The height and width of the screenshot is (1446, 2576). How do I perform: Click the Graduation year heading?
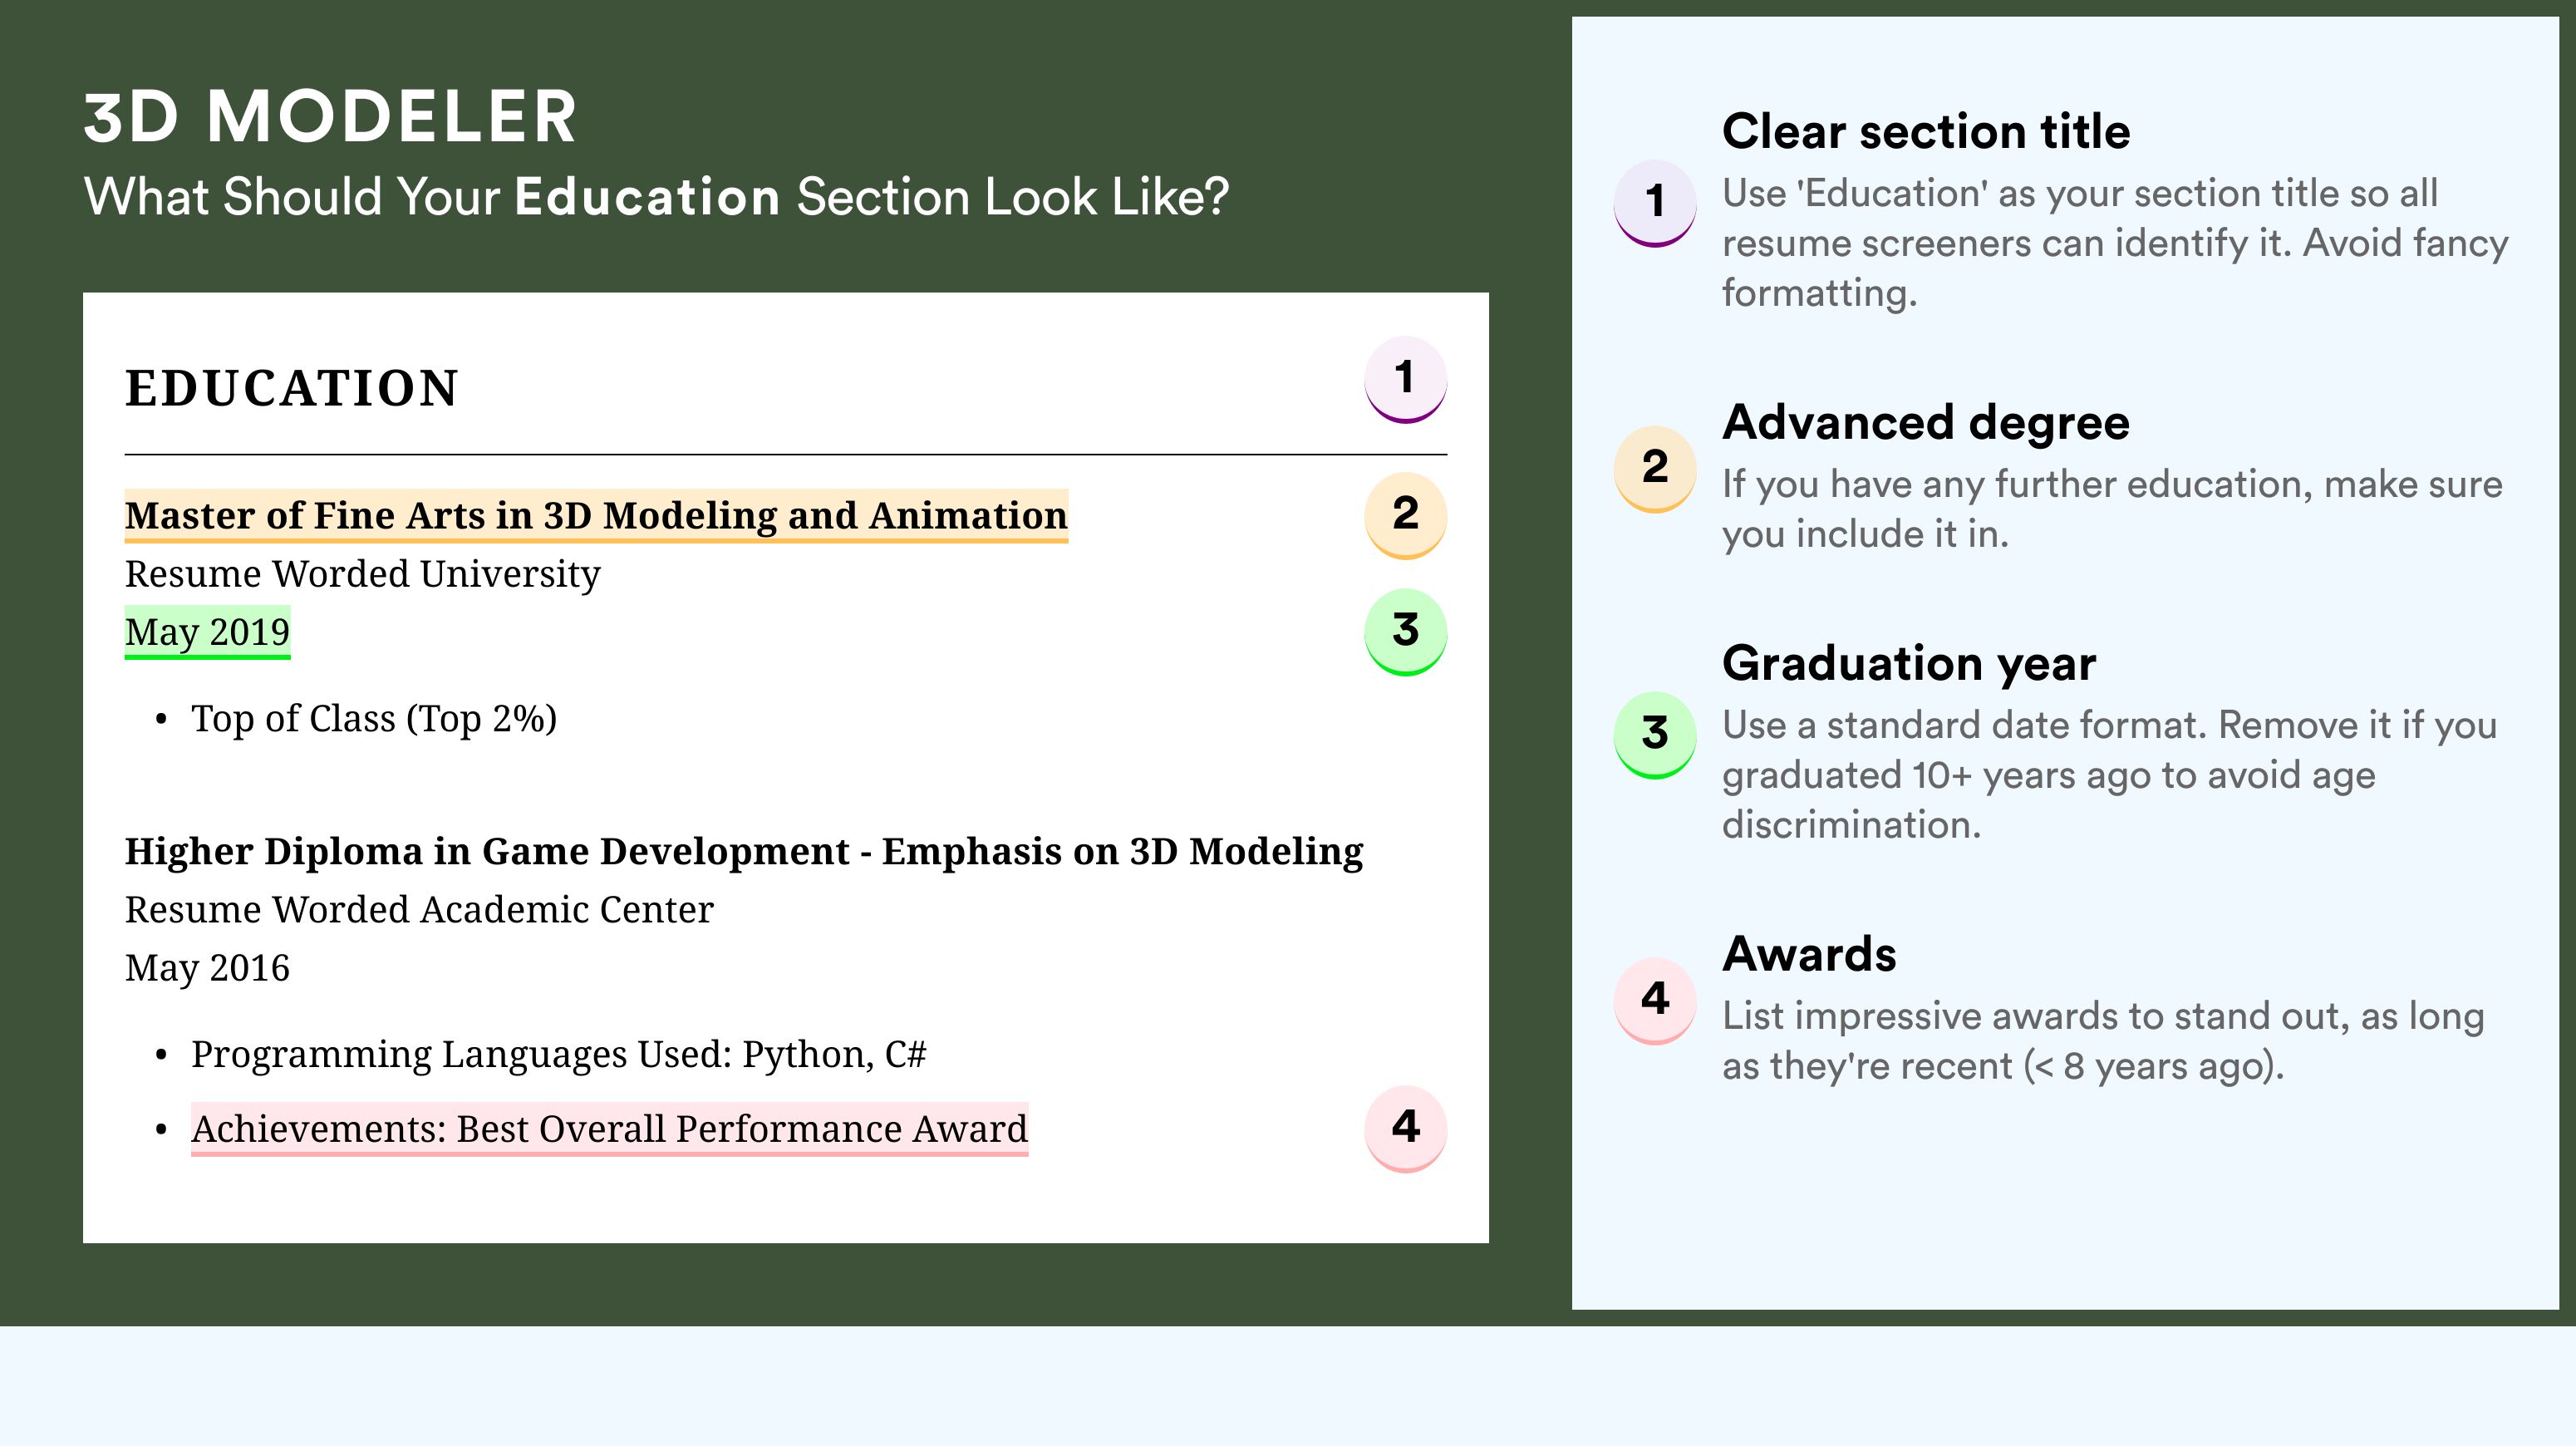click(1909, 663)
